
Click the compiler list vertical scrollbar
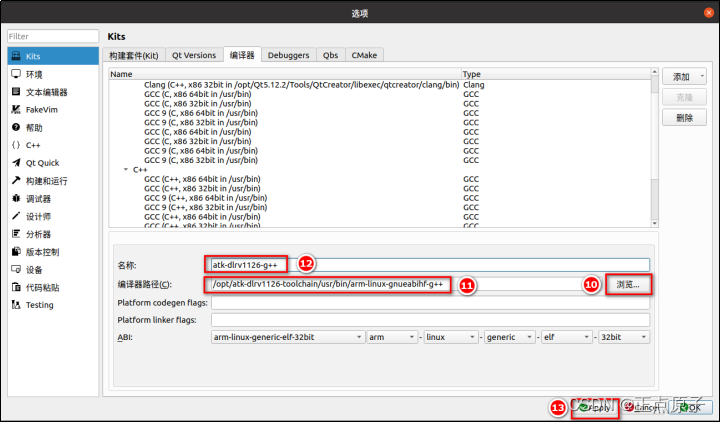tap(654, 147)
